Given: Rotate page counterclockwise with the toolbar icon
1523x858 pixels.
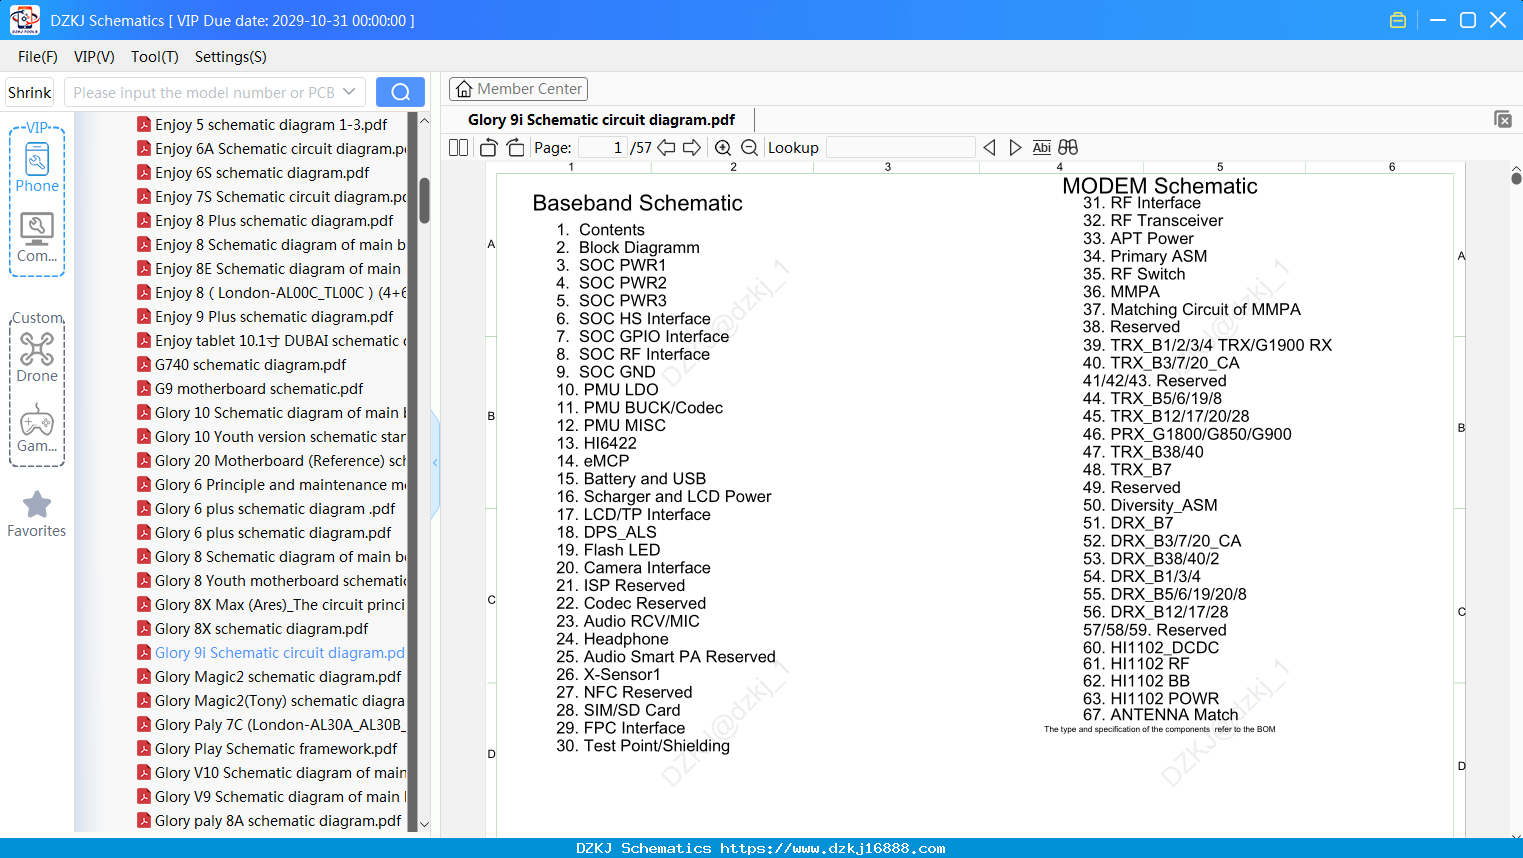Looking at the screenshot, I should tap(488, 148).
